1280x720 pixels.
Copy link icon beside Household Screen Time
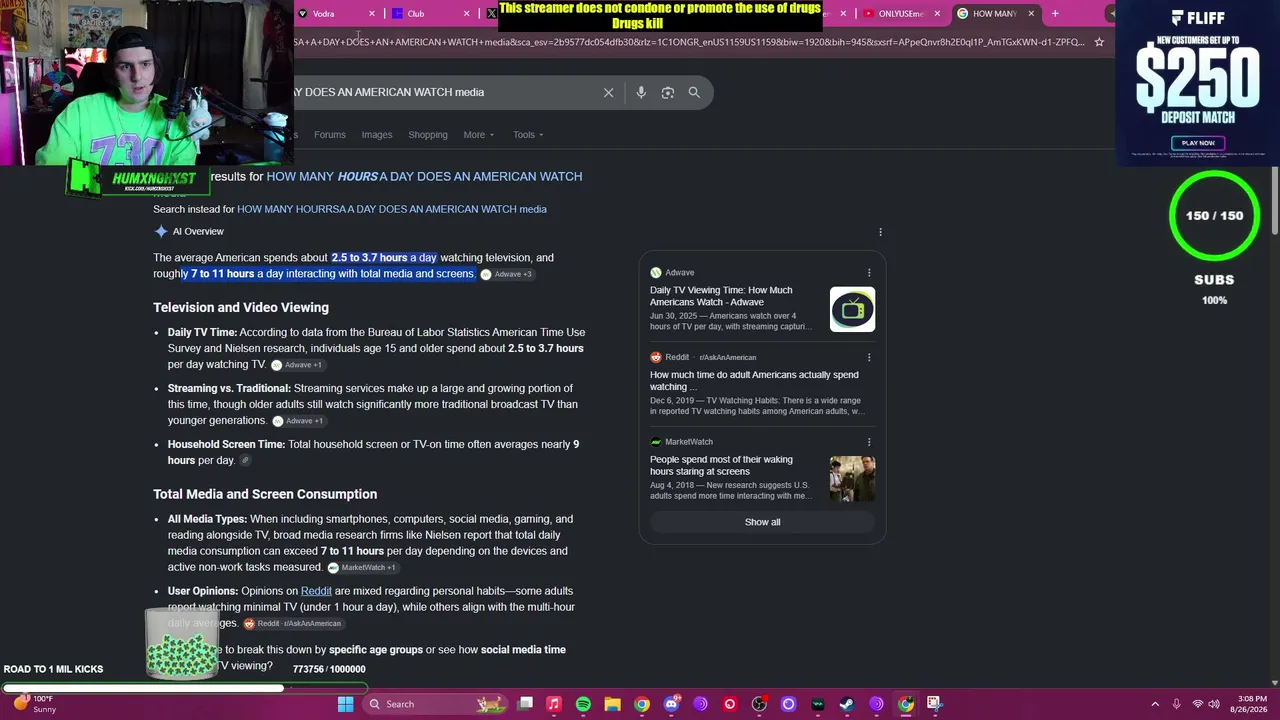pos(245,461)
